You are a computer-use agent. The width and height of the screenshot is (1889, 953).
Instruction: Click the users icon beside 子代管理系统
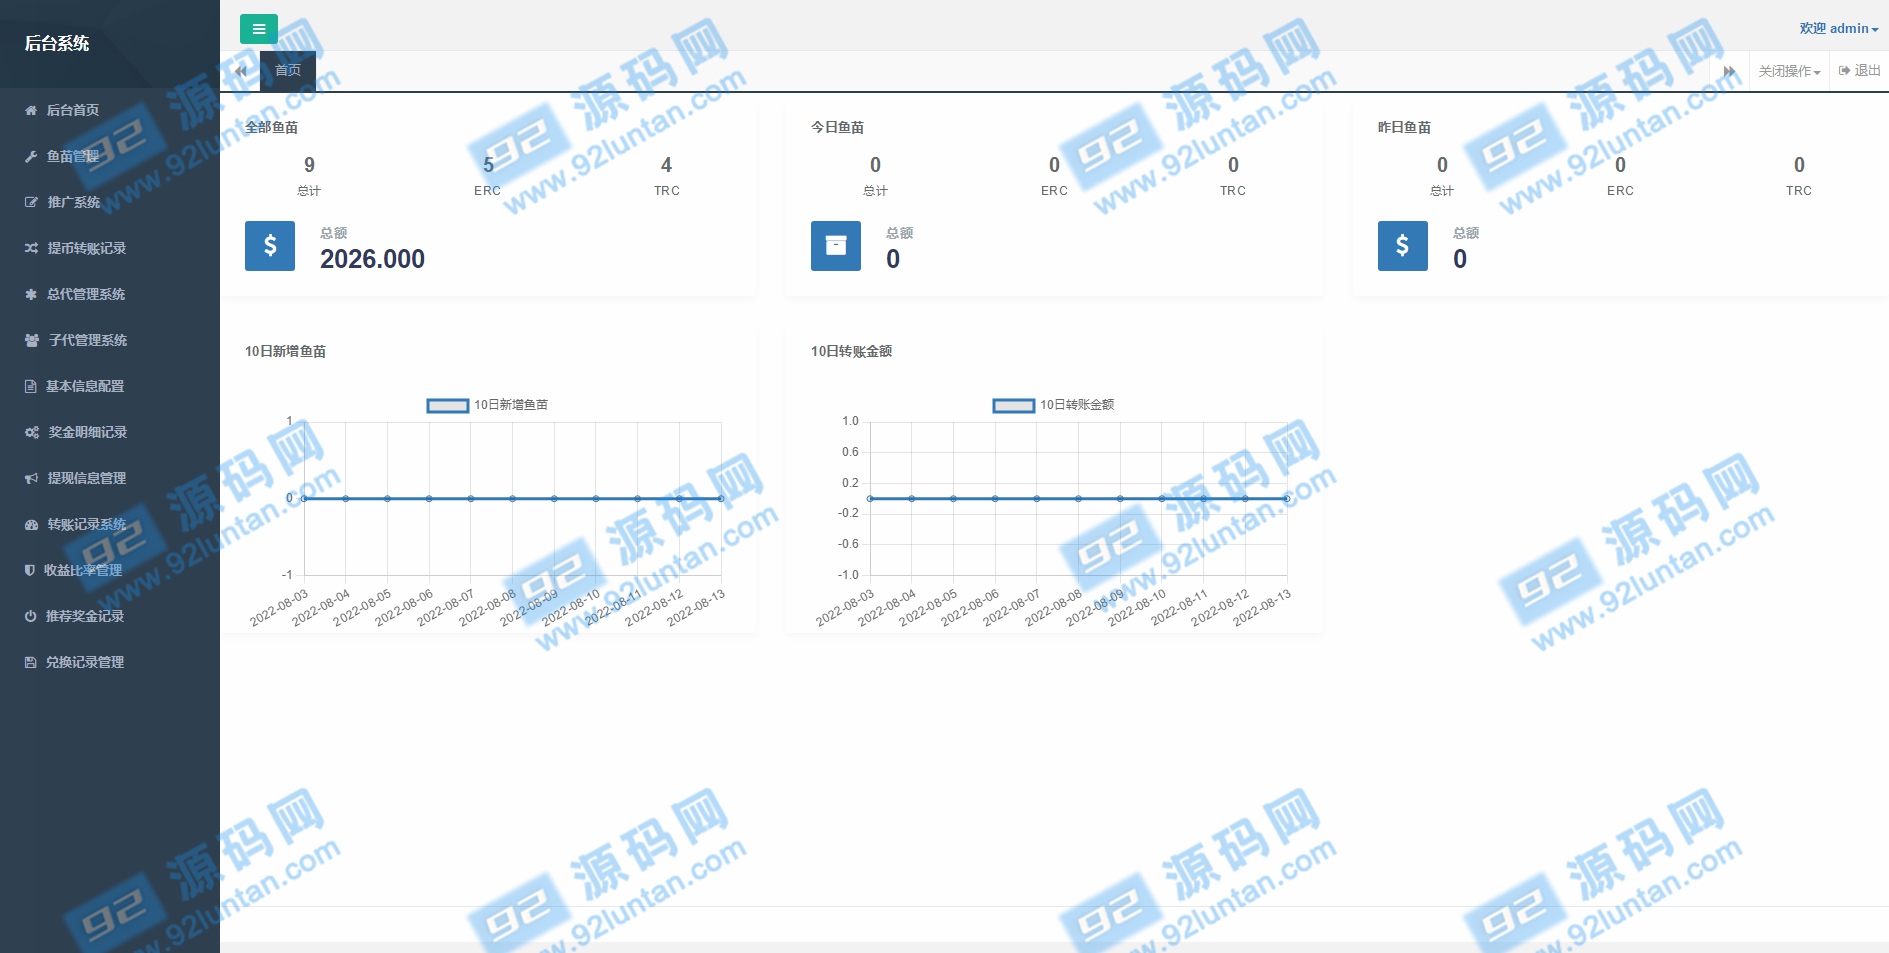32,341
